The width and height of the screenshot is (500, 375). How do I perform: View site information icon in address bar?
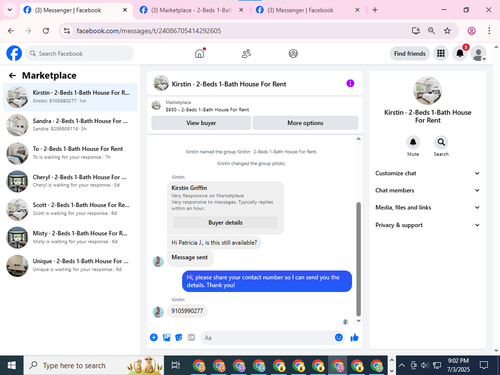point(67,31)
